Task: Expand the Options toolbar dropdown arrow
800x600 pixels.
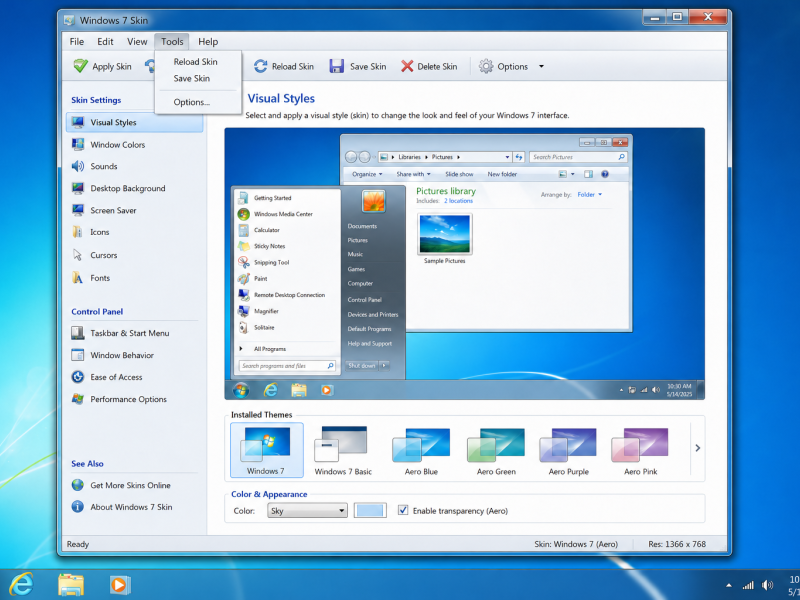Action: [541, 66]
